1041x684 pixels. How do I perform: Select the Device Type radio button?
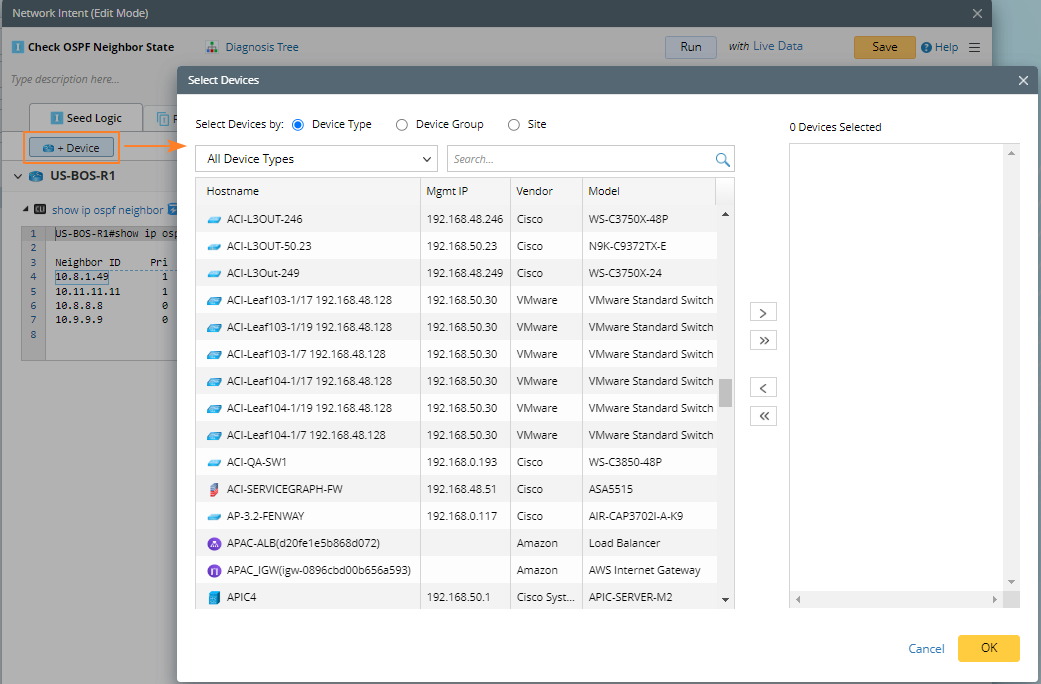click(x=298, y=125)
